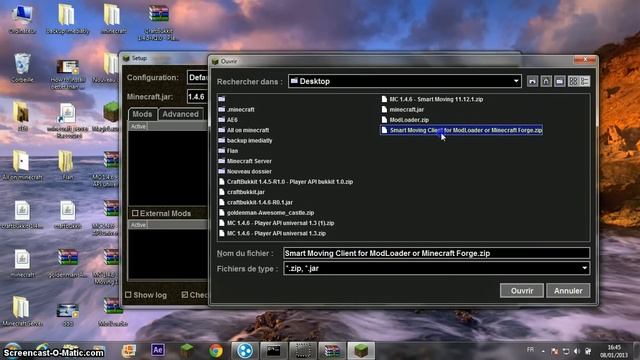Open the Minecraft.jar 1.4.6 dropdown in Setup window
This screenshot has height=360, width=640.
pos(198,97)
